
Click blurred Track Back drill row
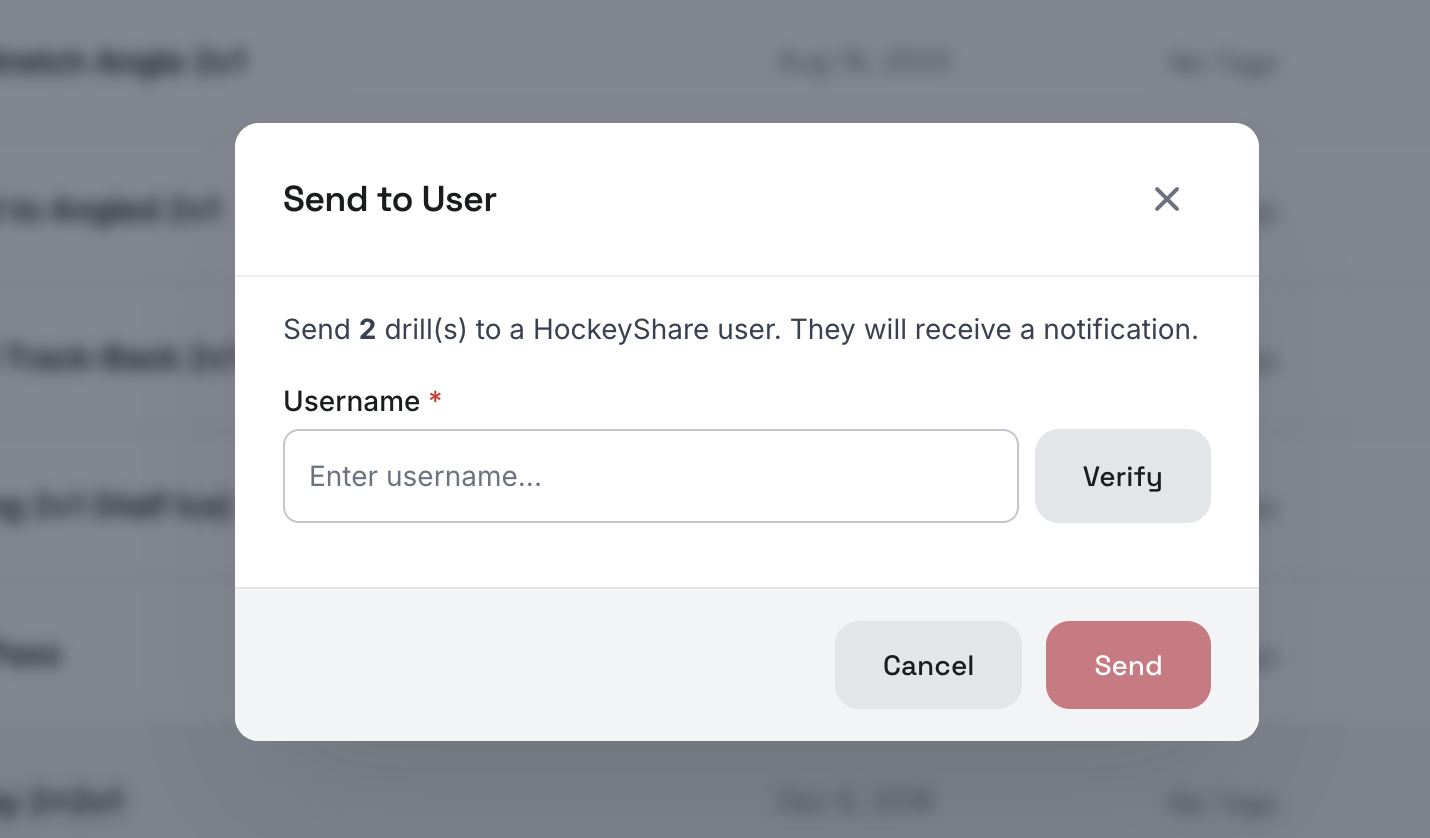(x=118, y=357)
